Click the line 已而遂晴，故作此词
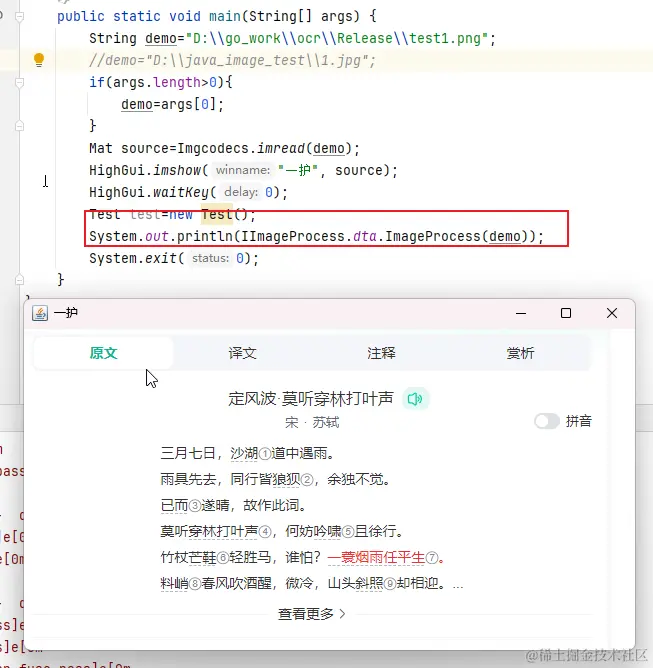 [233, 505]
